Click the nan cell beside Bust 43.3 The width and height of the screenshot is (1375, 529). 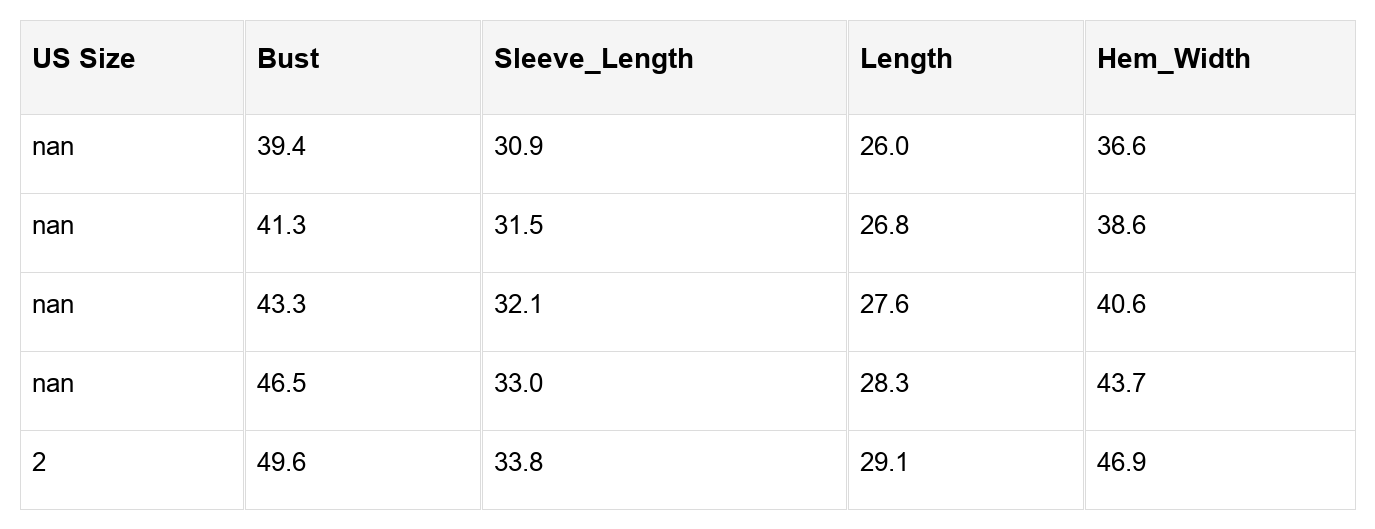[x=53, y=305]
